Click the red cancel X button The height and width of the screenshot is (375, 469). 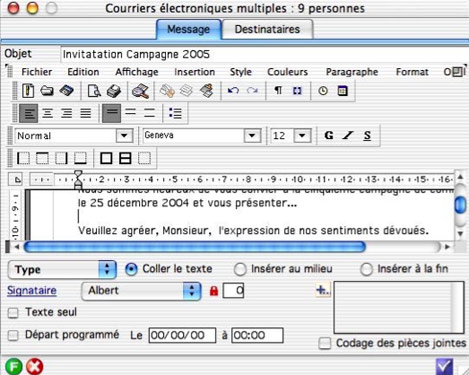point(35,366)
